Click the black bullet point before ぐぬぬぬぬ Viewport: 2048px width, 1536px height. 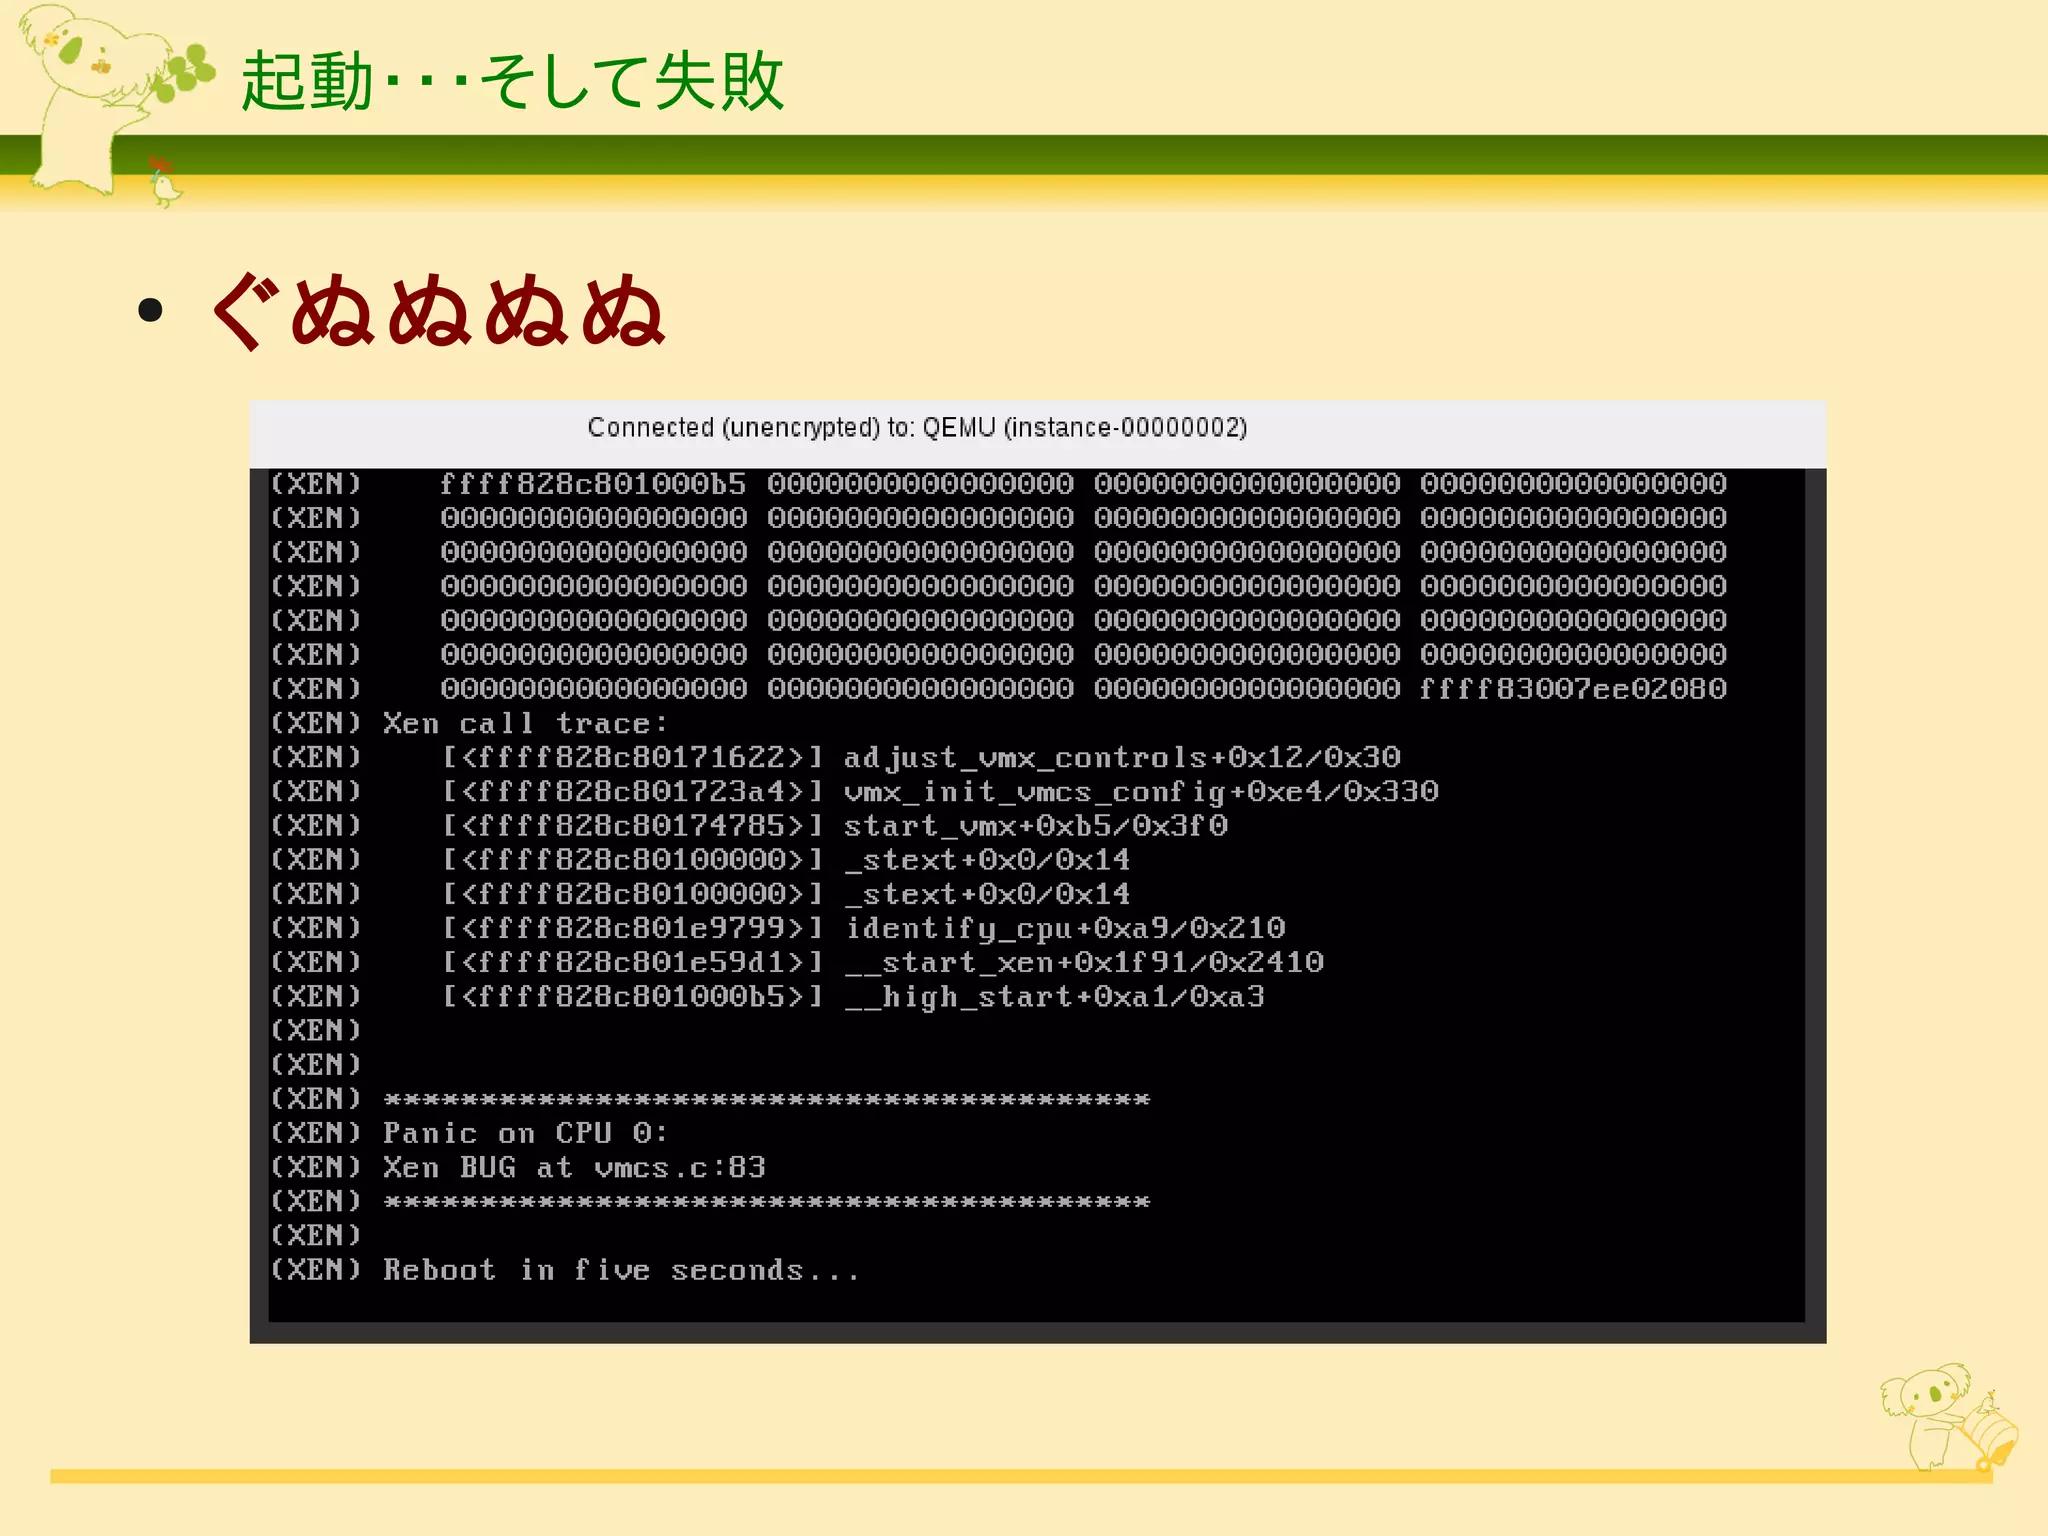point(151,310)
